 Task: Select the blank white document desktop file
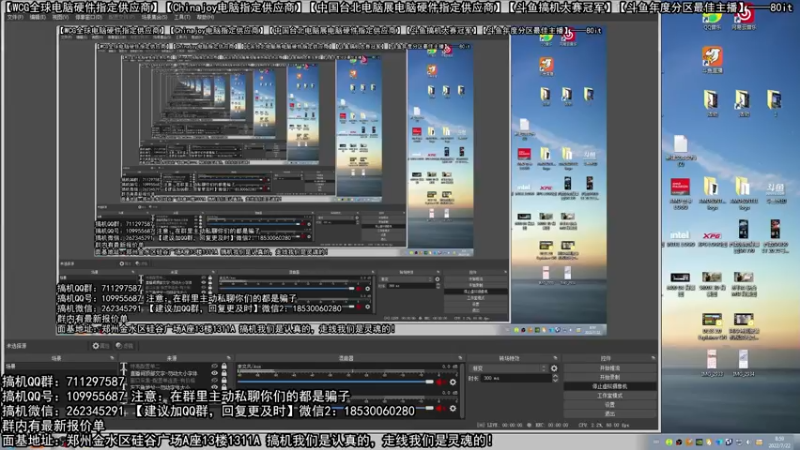[680, 150]
